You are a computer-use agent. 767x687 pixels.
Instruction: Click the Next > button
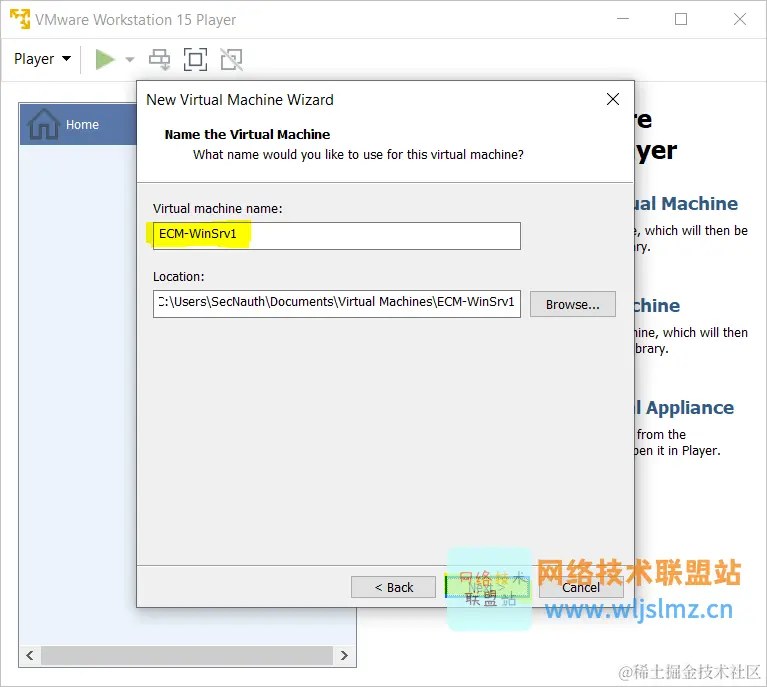pyautogui.click(x=487, y=587)
